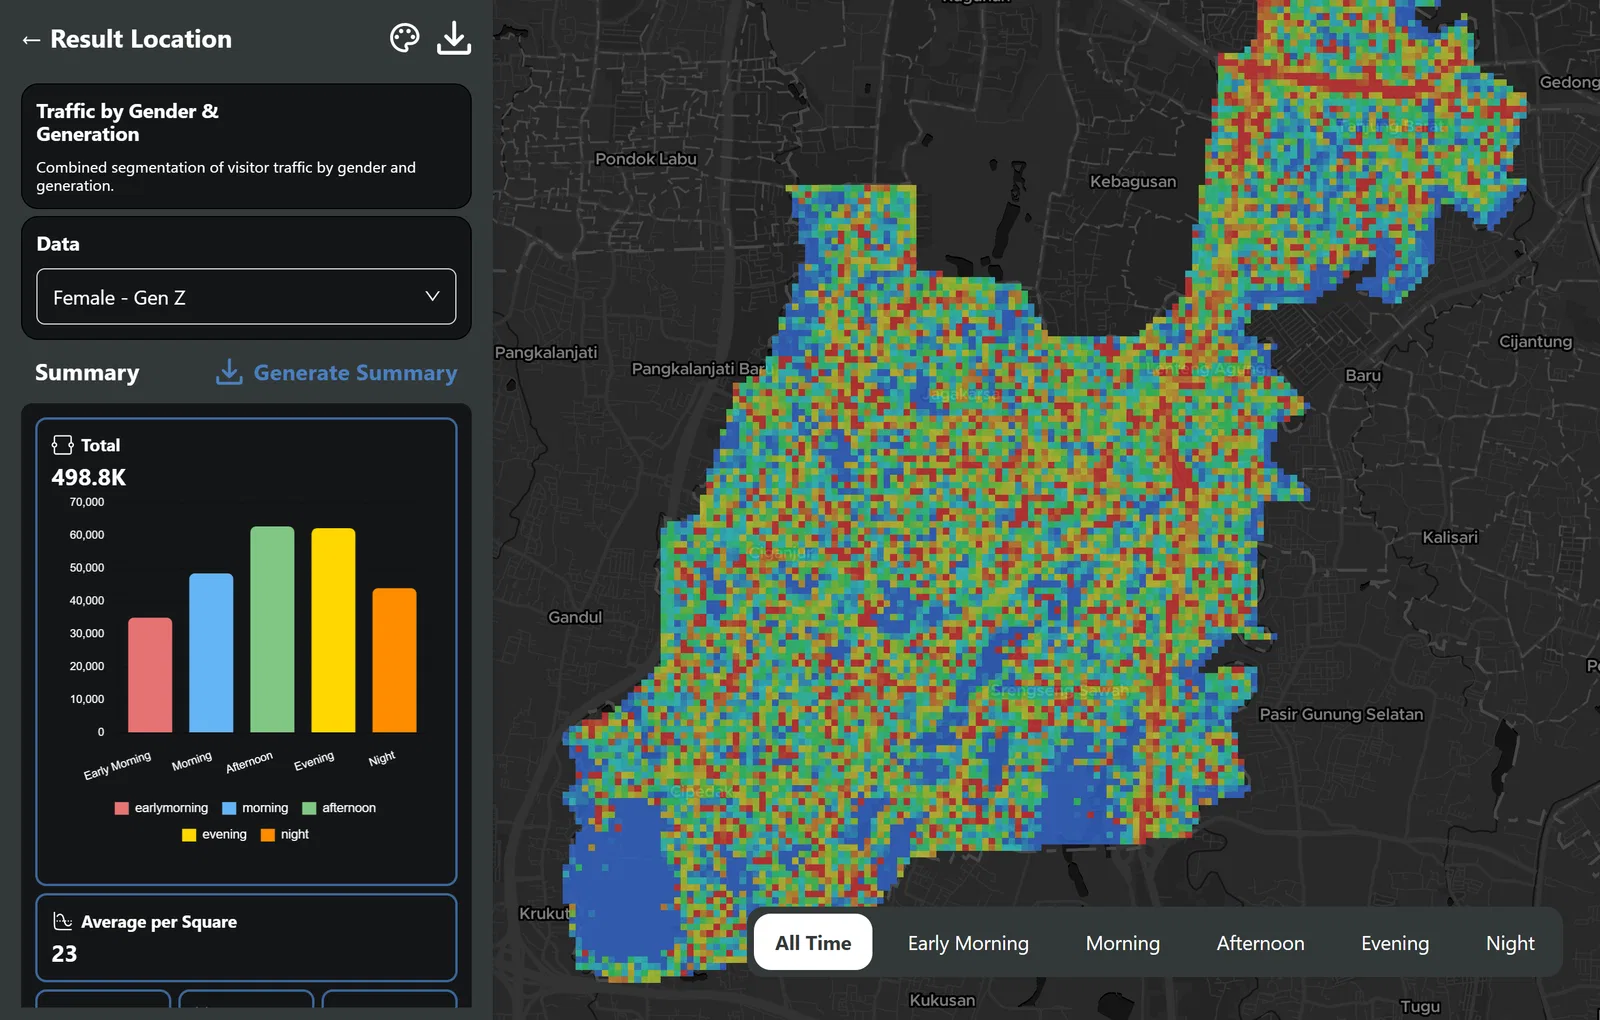
Task: Click the Baru map label
Action: [x=1363, y=376]
